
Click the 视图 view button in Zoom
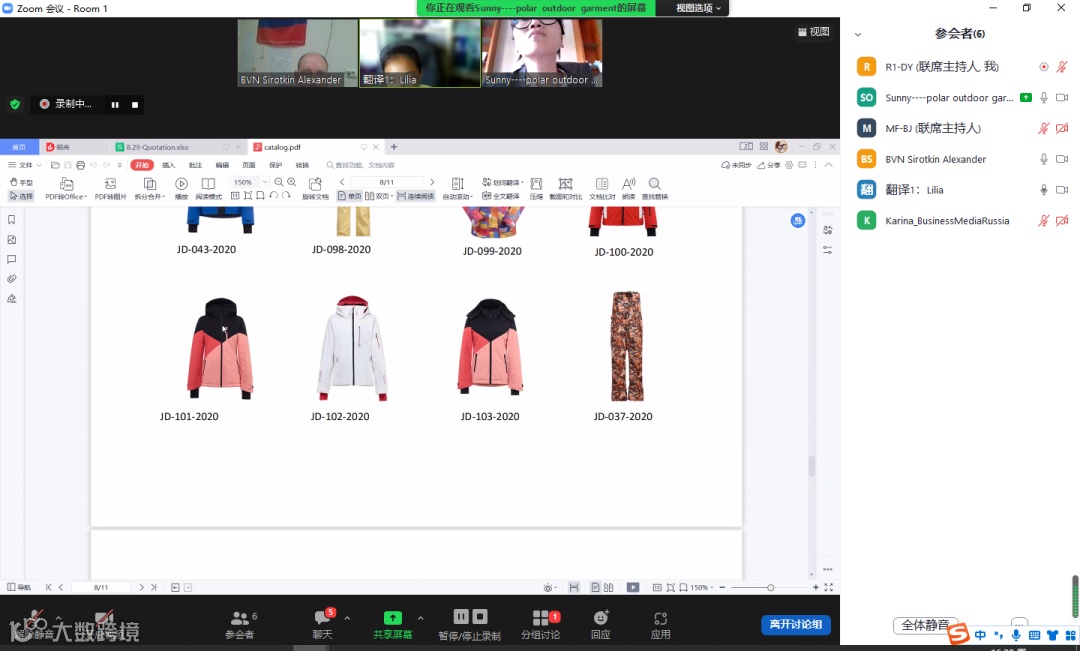click(813, 32)
